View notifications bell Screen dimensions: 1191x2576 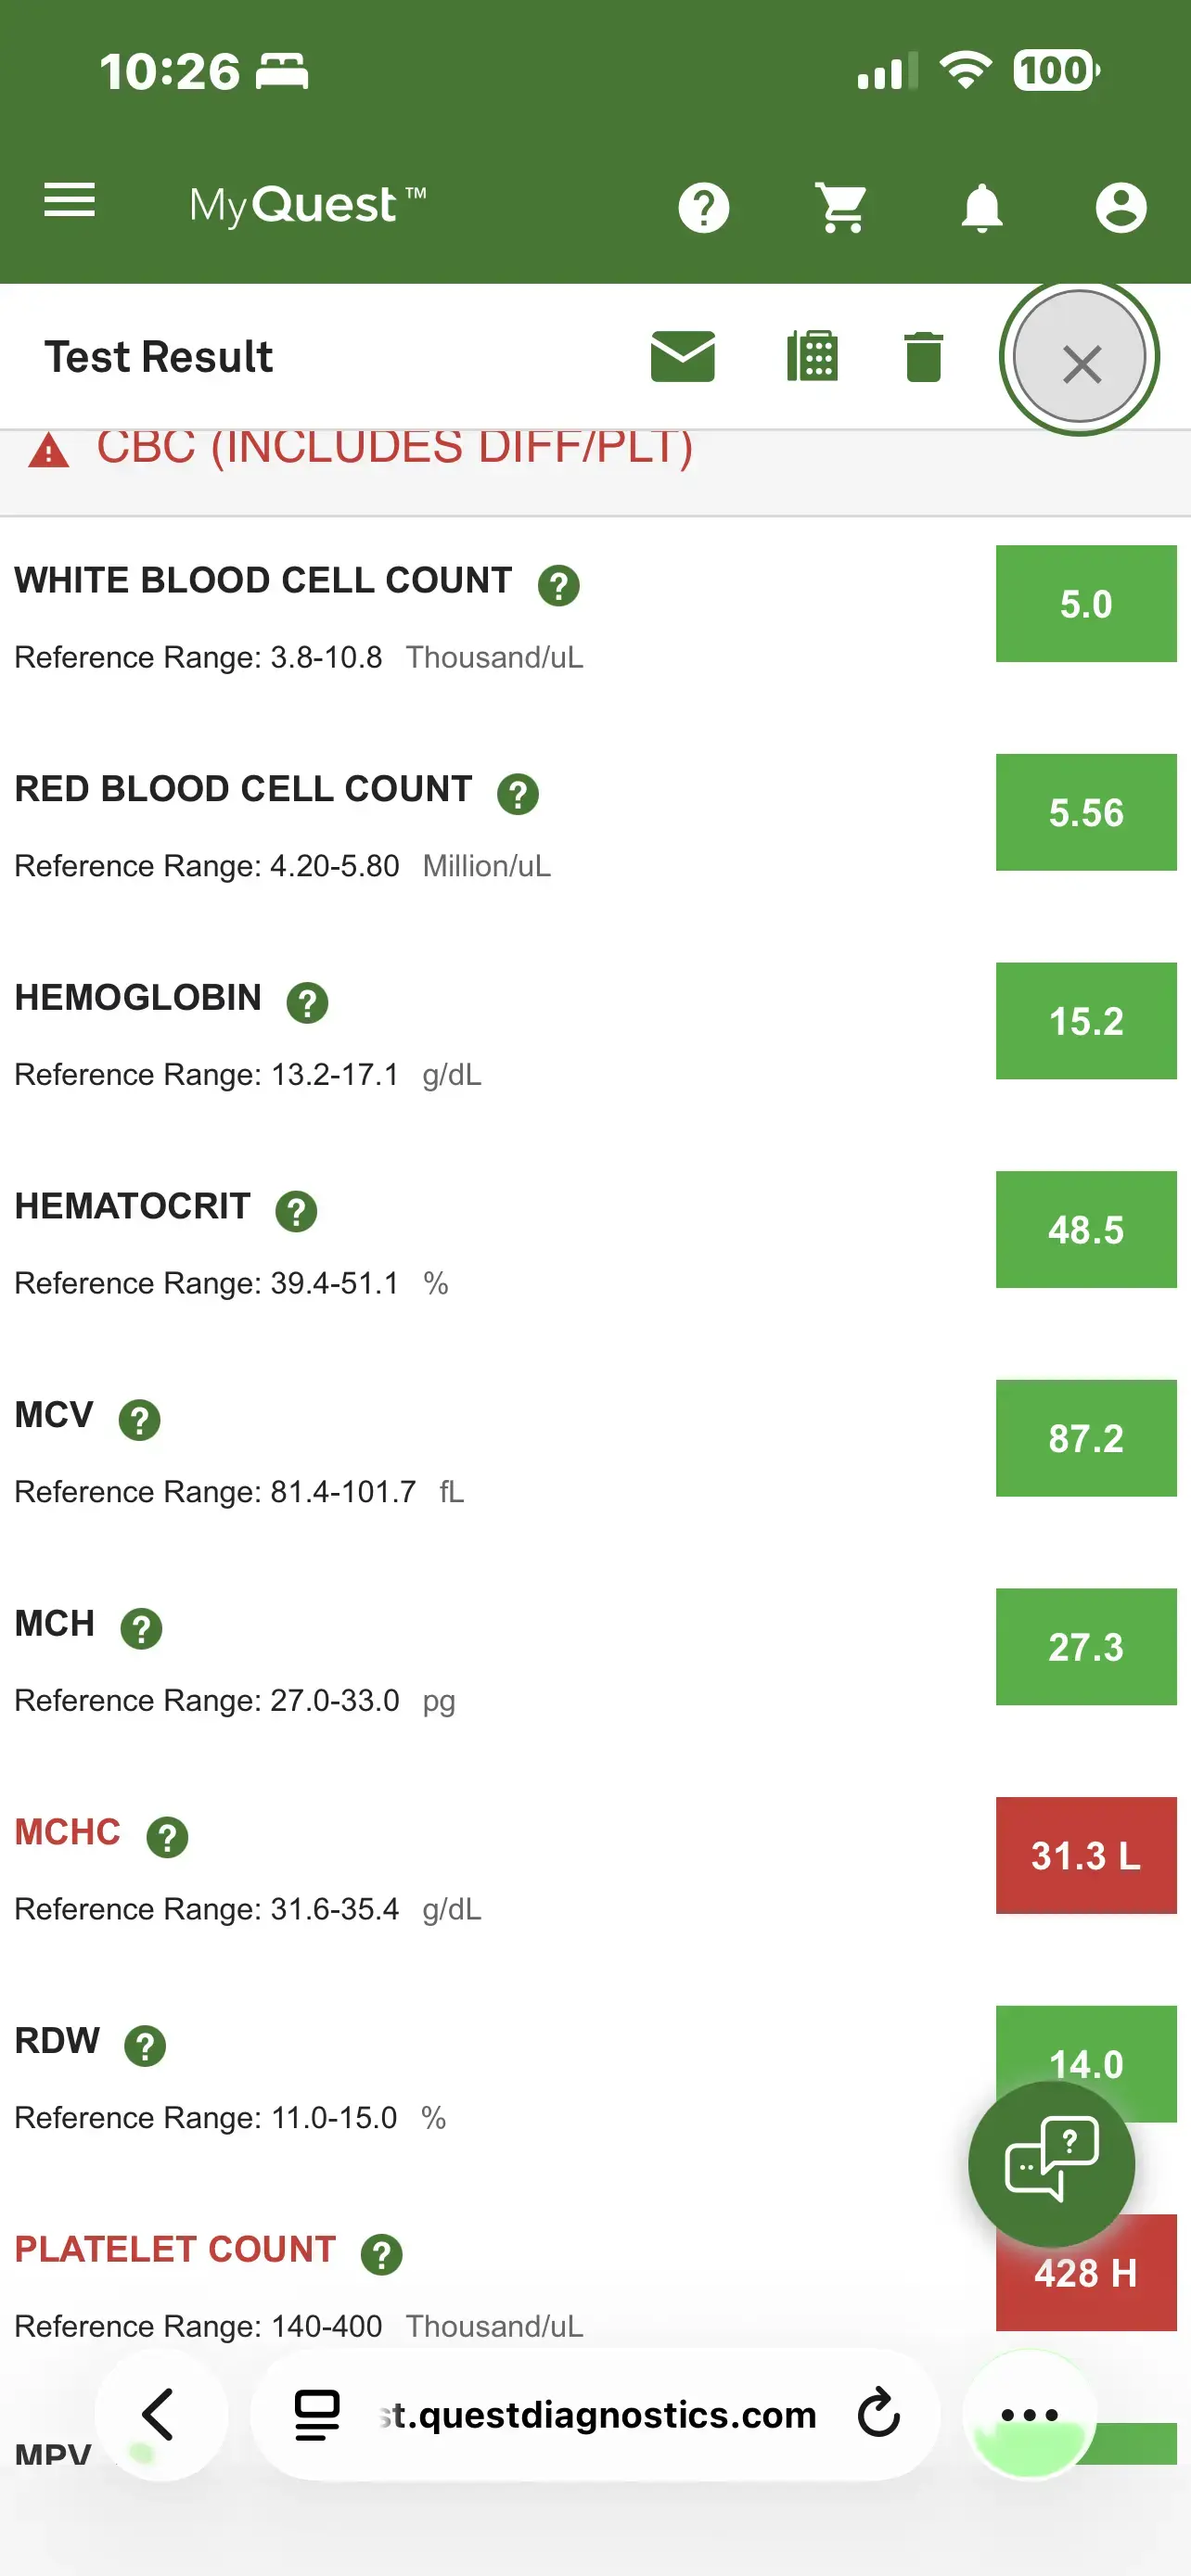[981, 208]
